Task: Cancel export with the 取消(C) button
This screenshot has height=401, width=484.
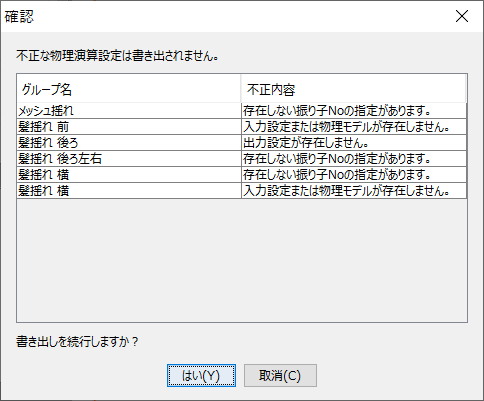Action: (x=280, y=376)
